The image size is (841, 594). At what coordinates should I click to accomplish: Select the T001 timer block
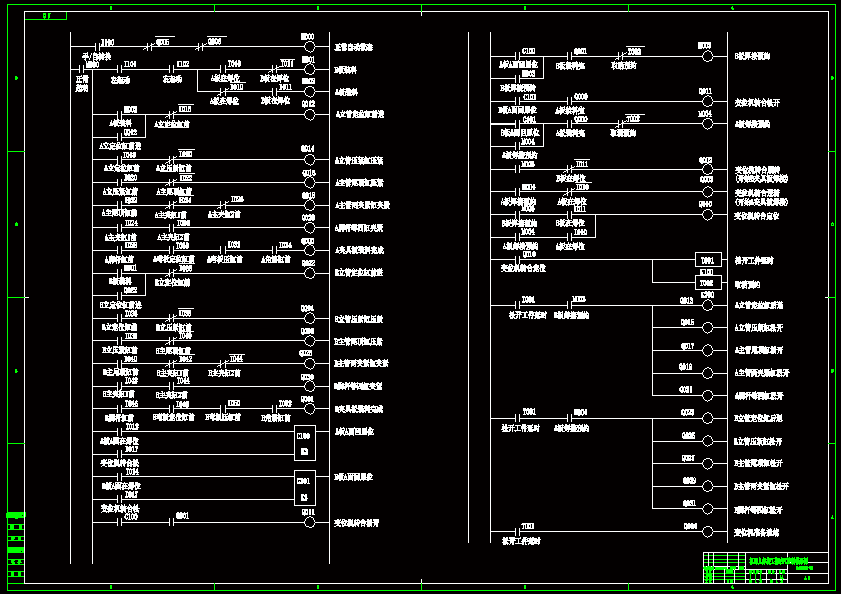708,260
